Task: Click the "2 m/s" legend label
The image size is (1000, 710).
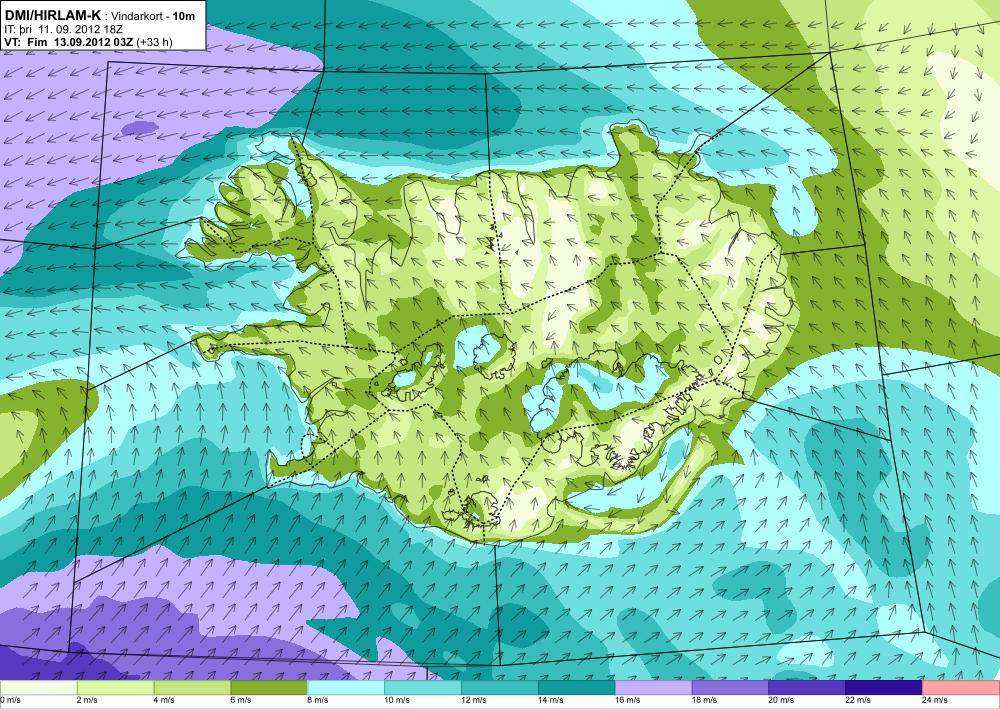Action: (87, 700)
